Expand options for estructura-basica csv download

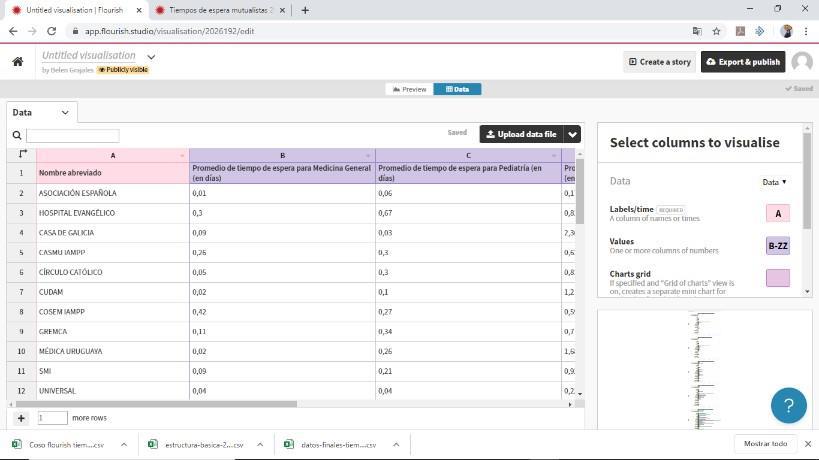(x=260, y=444)
